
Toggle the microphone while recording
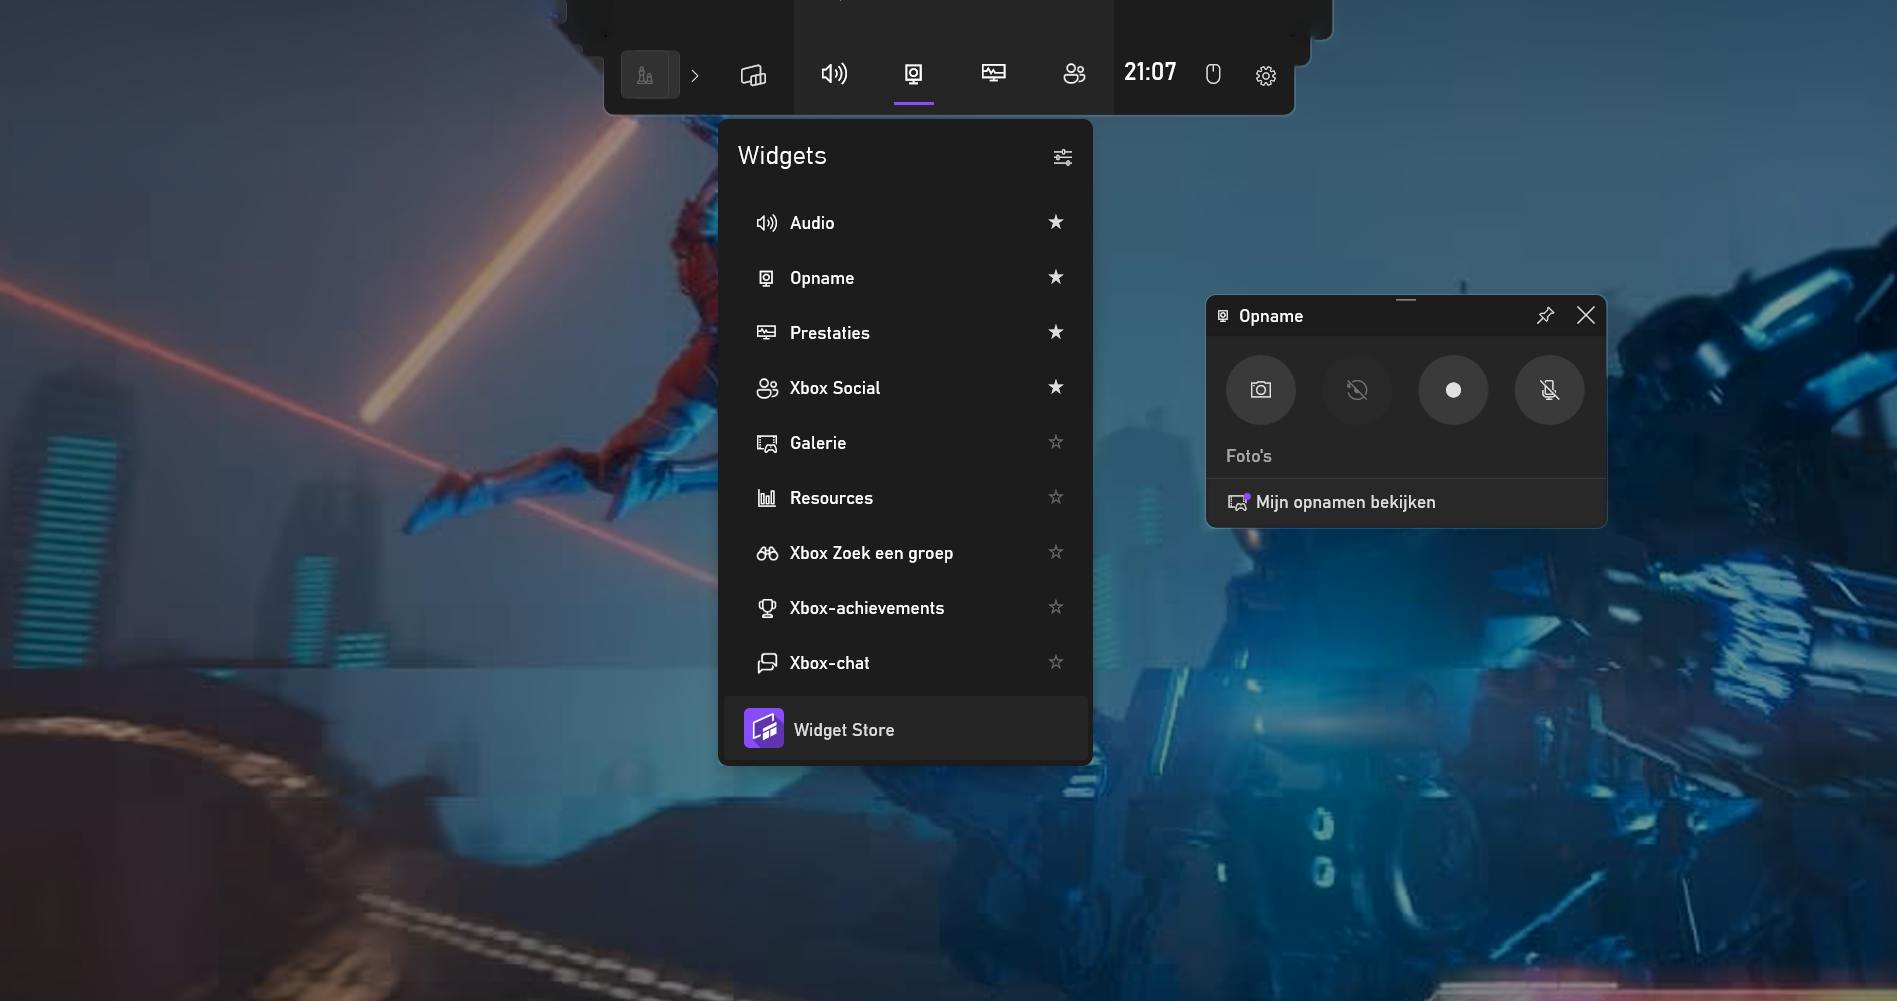pyautogui.click(x=1549, y=390)
